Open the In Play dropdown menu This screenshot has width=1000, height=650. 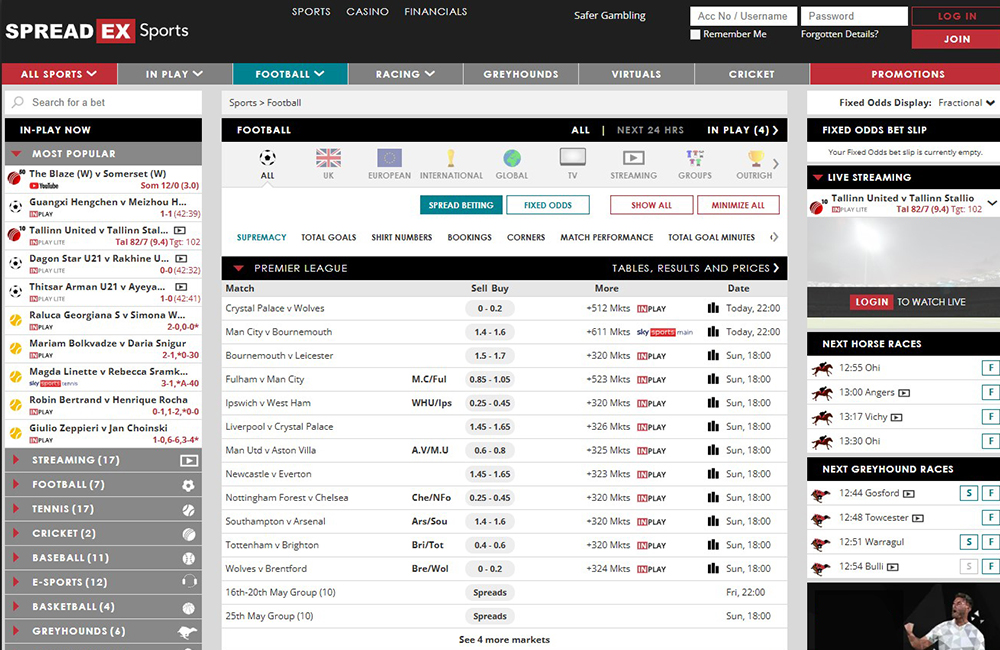(174, 74)
